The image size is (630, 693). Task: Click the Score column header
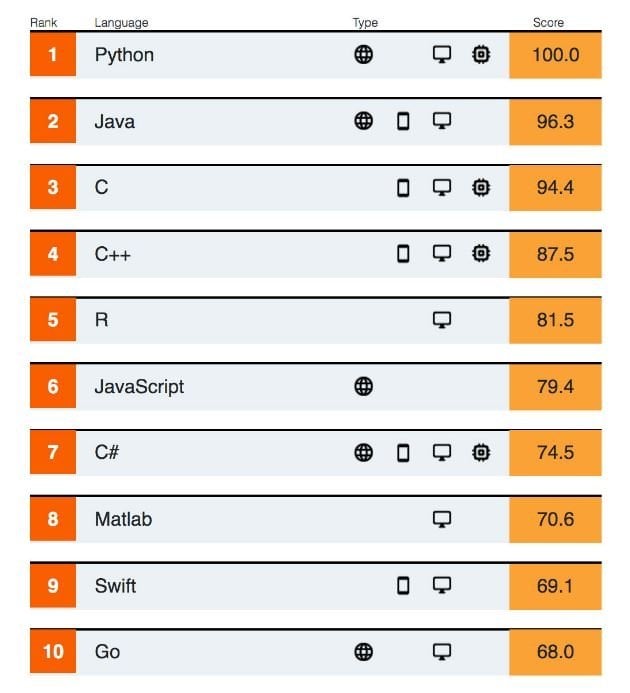click(548, 23)
